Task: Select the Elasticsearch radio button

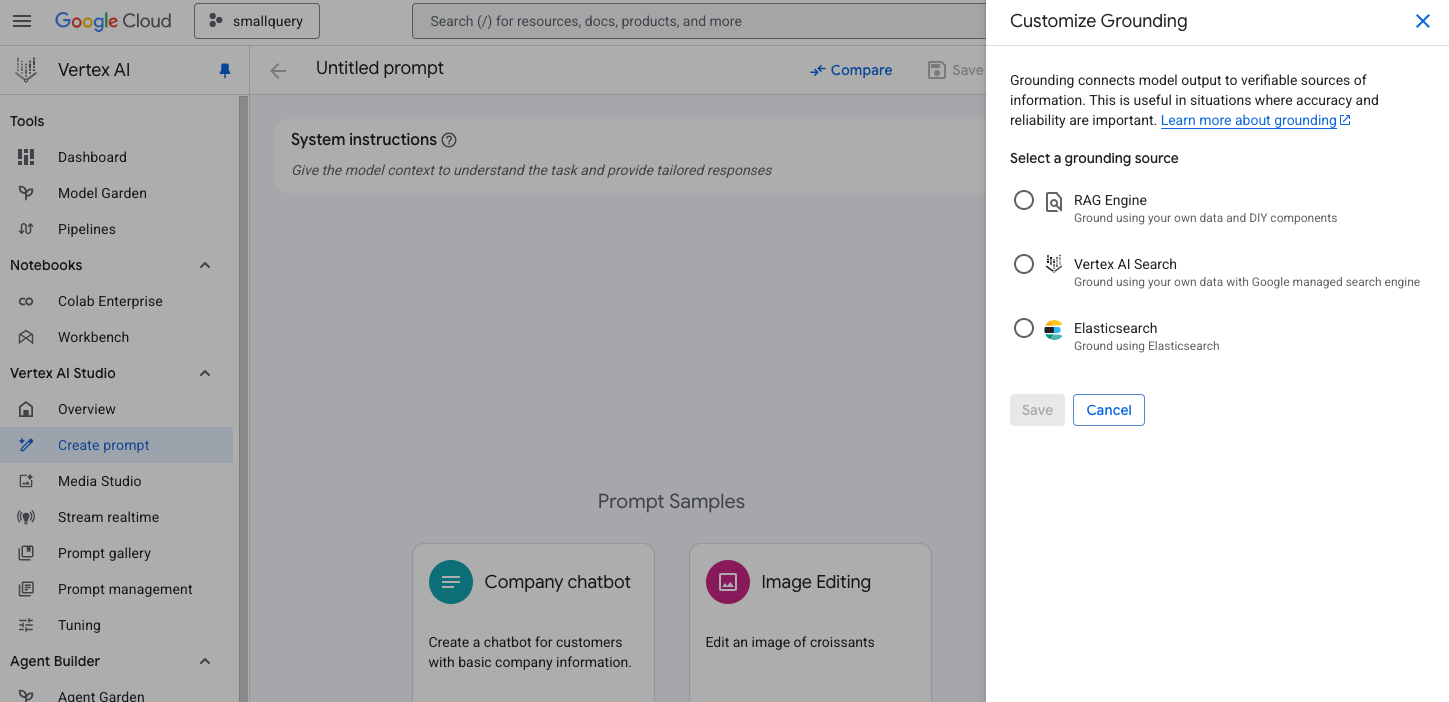Action: click(x=1024, y=328)
